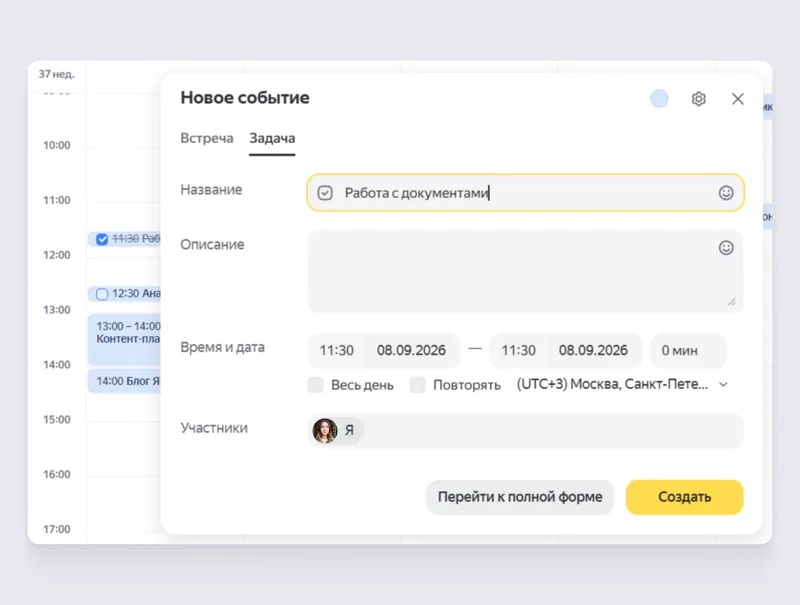This screenshot has height=605, width=800.
Task: Open the end date 08.09.2026 picker
Action: coord(593,350)
